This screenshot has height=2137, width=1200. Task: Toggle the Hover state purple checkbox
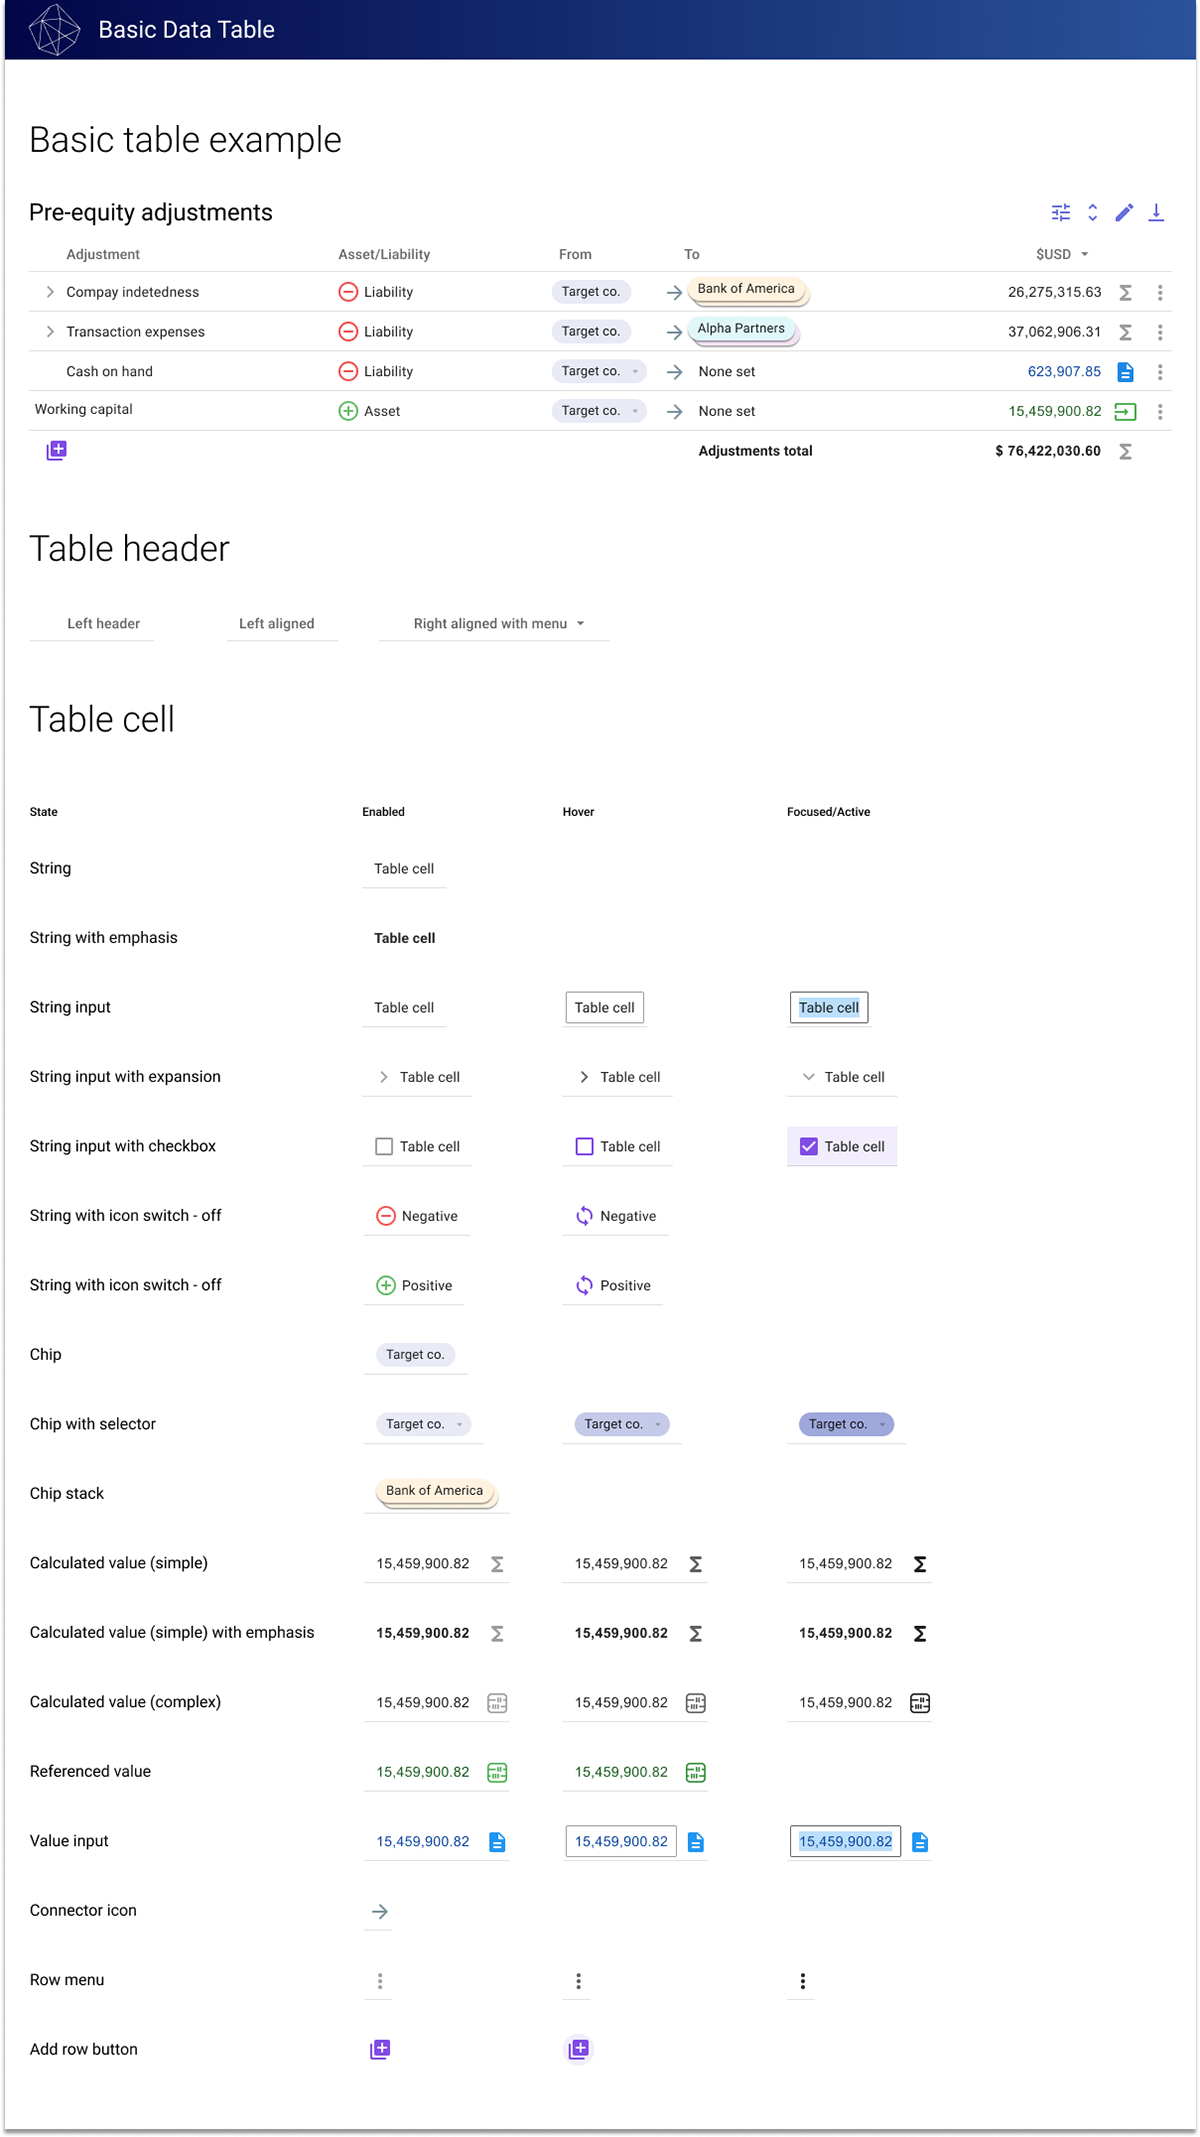(x=585, y=1147)
